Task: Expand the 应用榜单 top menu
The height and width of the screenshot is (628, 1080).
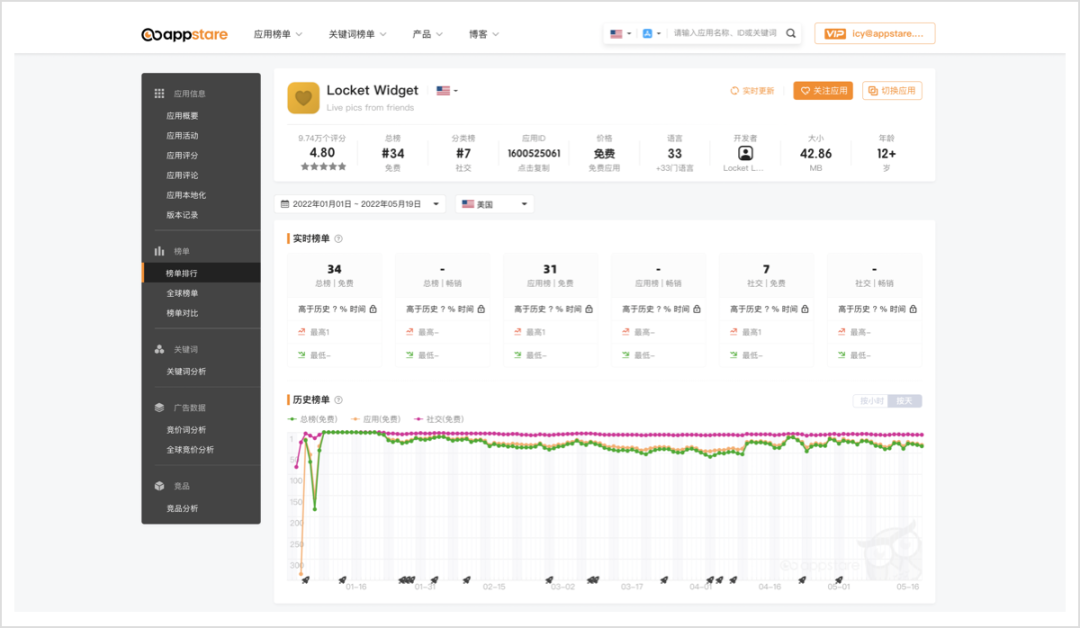Action: (x=278, y=34)
